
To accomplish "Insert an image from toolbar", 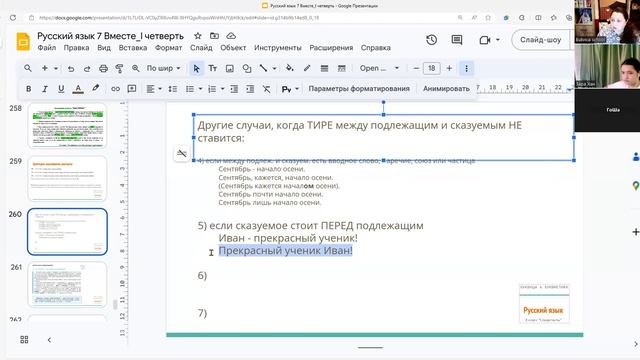I will [x=230, y=69].
